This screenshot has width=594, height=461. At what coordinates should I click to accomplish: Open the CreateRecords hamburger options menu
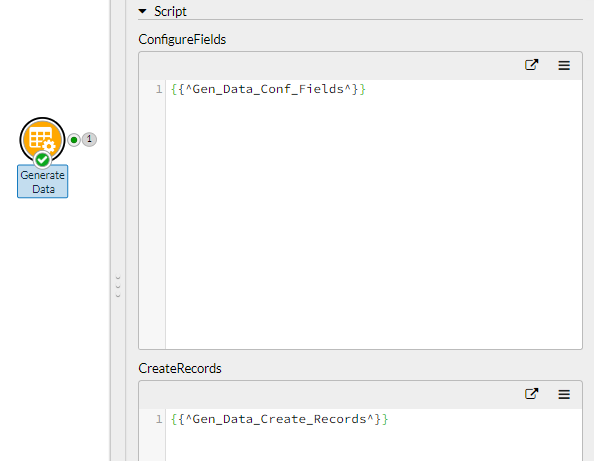tap(564, 394)
